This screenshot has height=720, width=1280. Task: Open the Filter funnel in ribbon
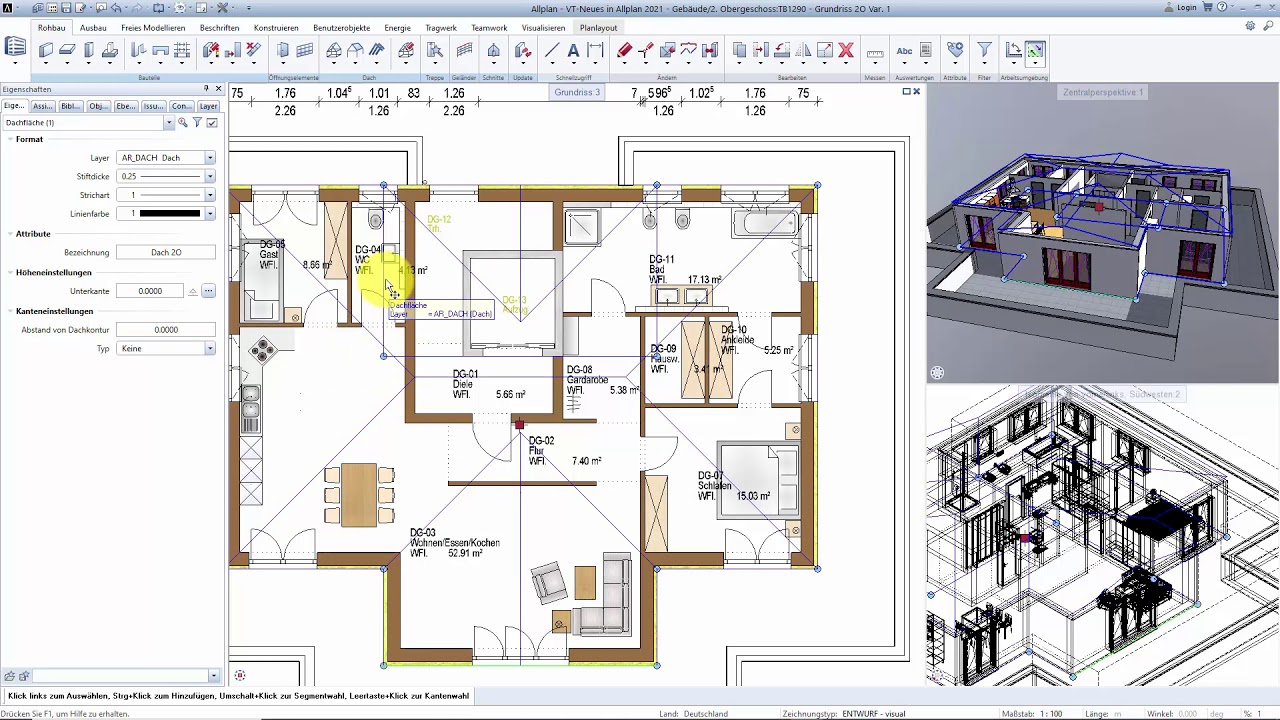pos(984,50)
